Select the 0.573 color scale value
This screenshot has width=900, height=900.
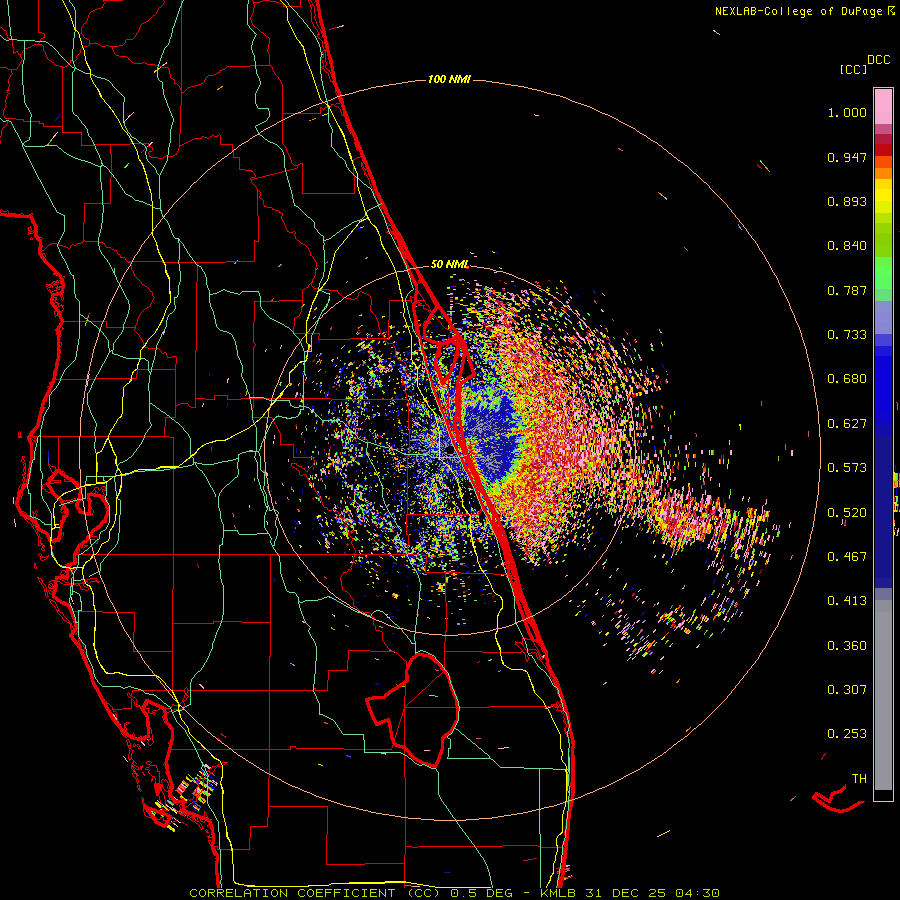pyautogui.click(x=847, y=468)
